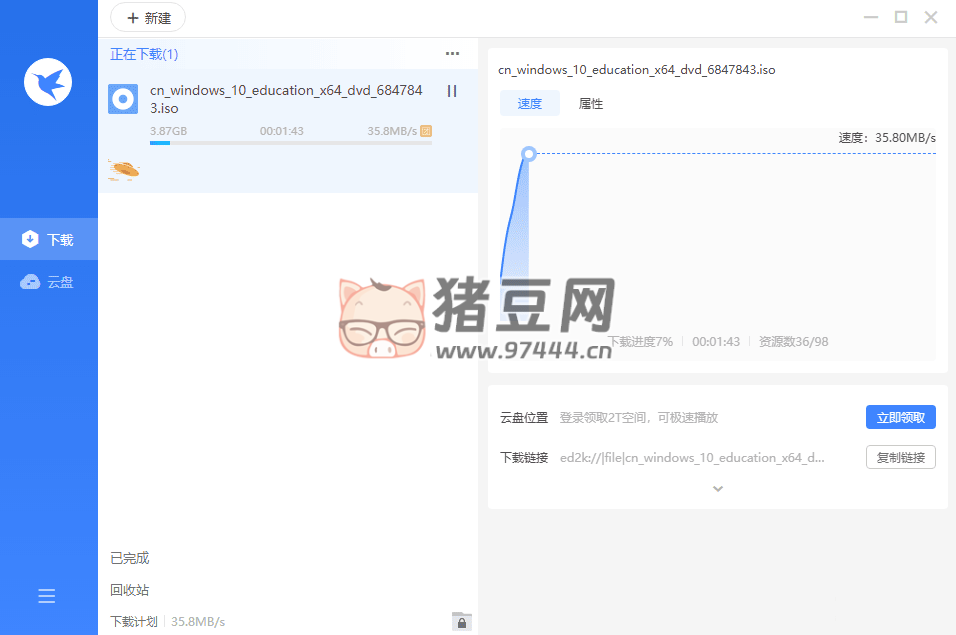The height and width of the screenshot is (635, 956).
Task: Click the orange flying saucer acceleration icon
Action: [124, 170]
